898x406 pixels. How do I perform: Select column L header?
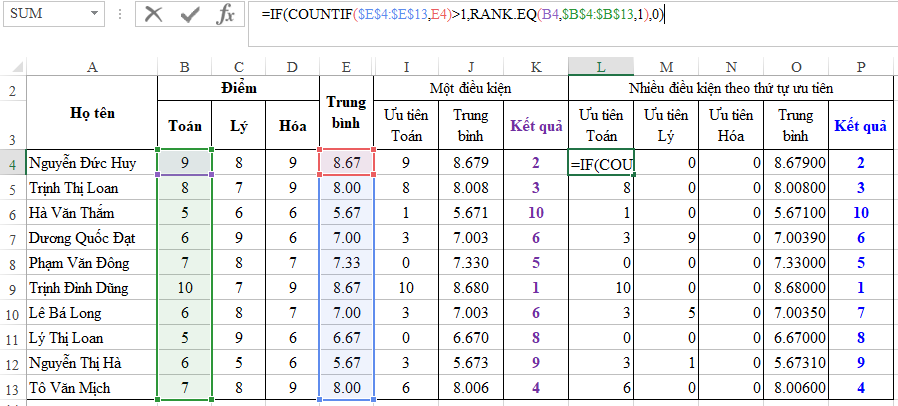pyautogui.click(x=600, y=66)
